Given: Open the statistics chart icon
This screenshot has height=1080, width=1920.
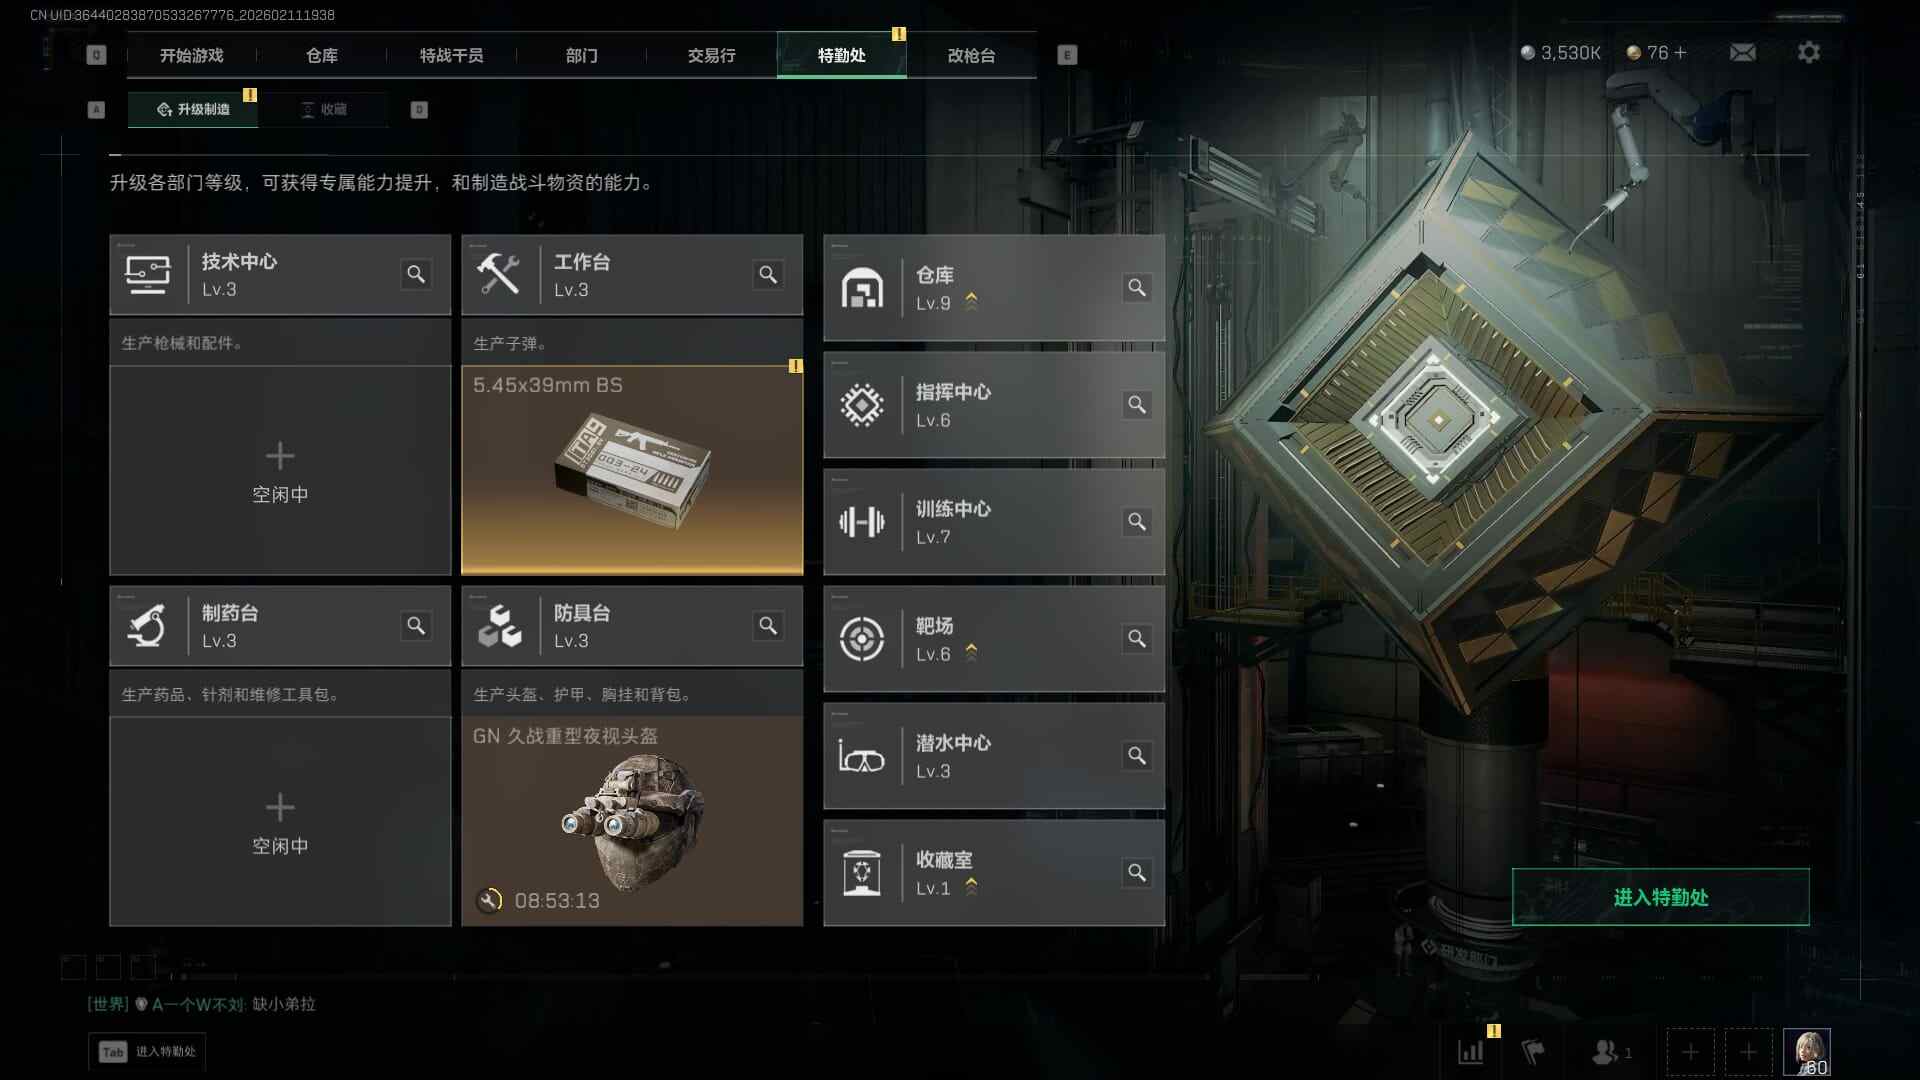Looking at the screenshot, I should tap(1471, 1052).
